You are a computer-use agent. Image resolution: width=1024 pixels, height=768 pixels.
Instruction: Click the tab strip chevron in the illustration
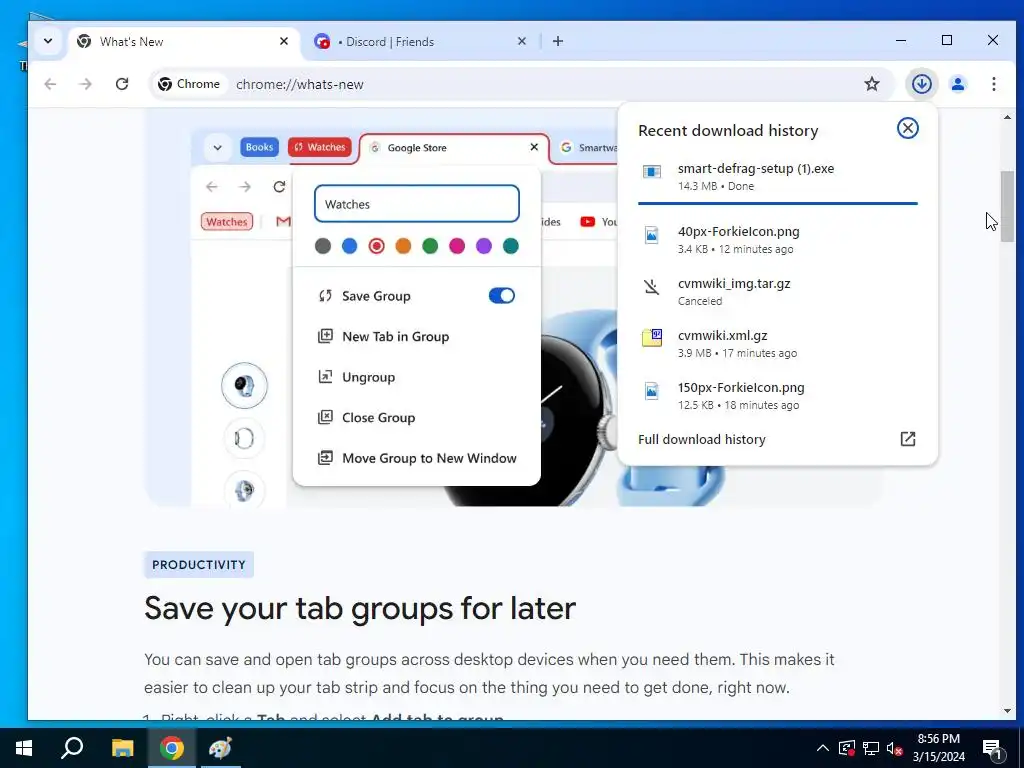[x=217, y=148]
